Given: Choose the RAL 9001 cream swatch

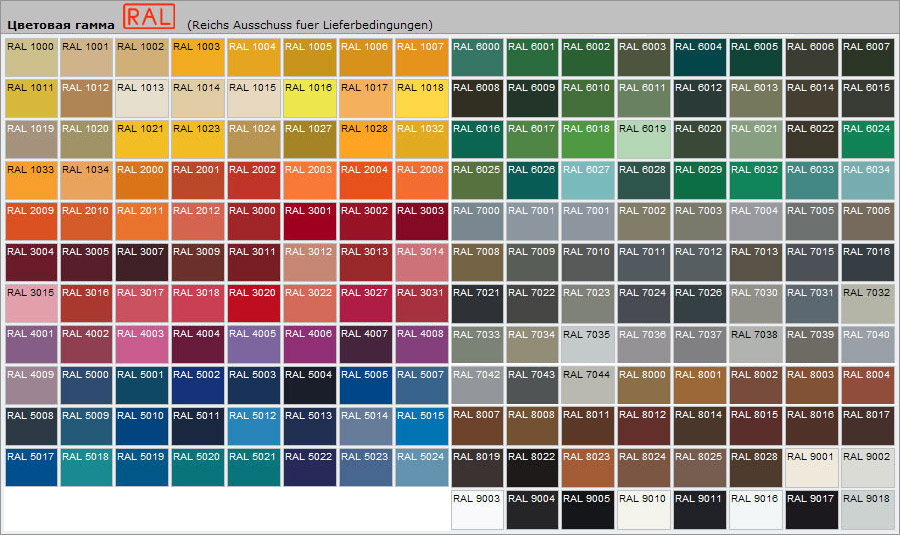Looking at the screenshot, I should [x=810, y=467].
